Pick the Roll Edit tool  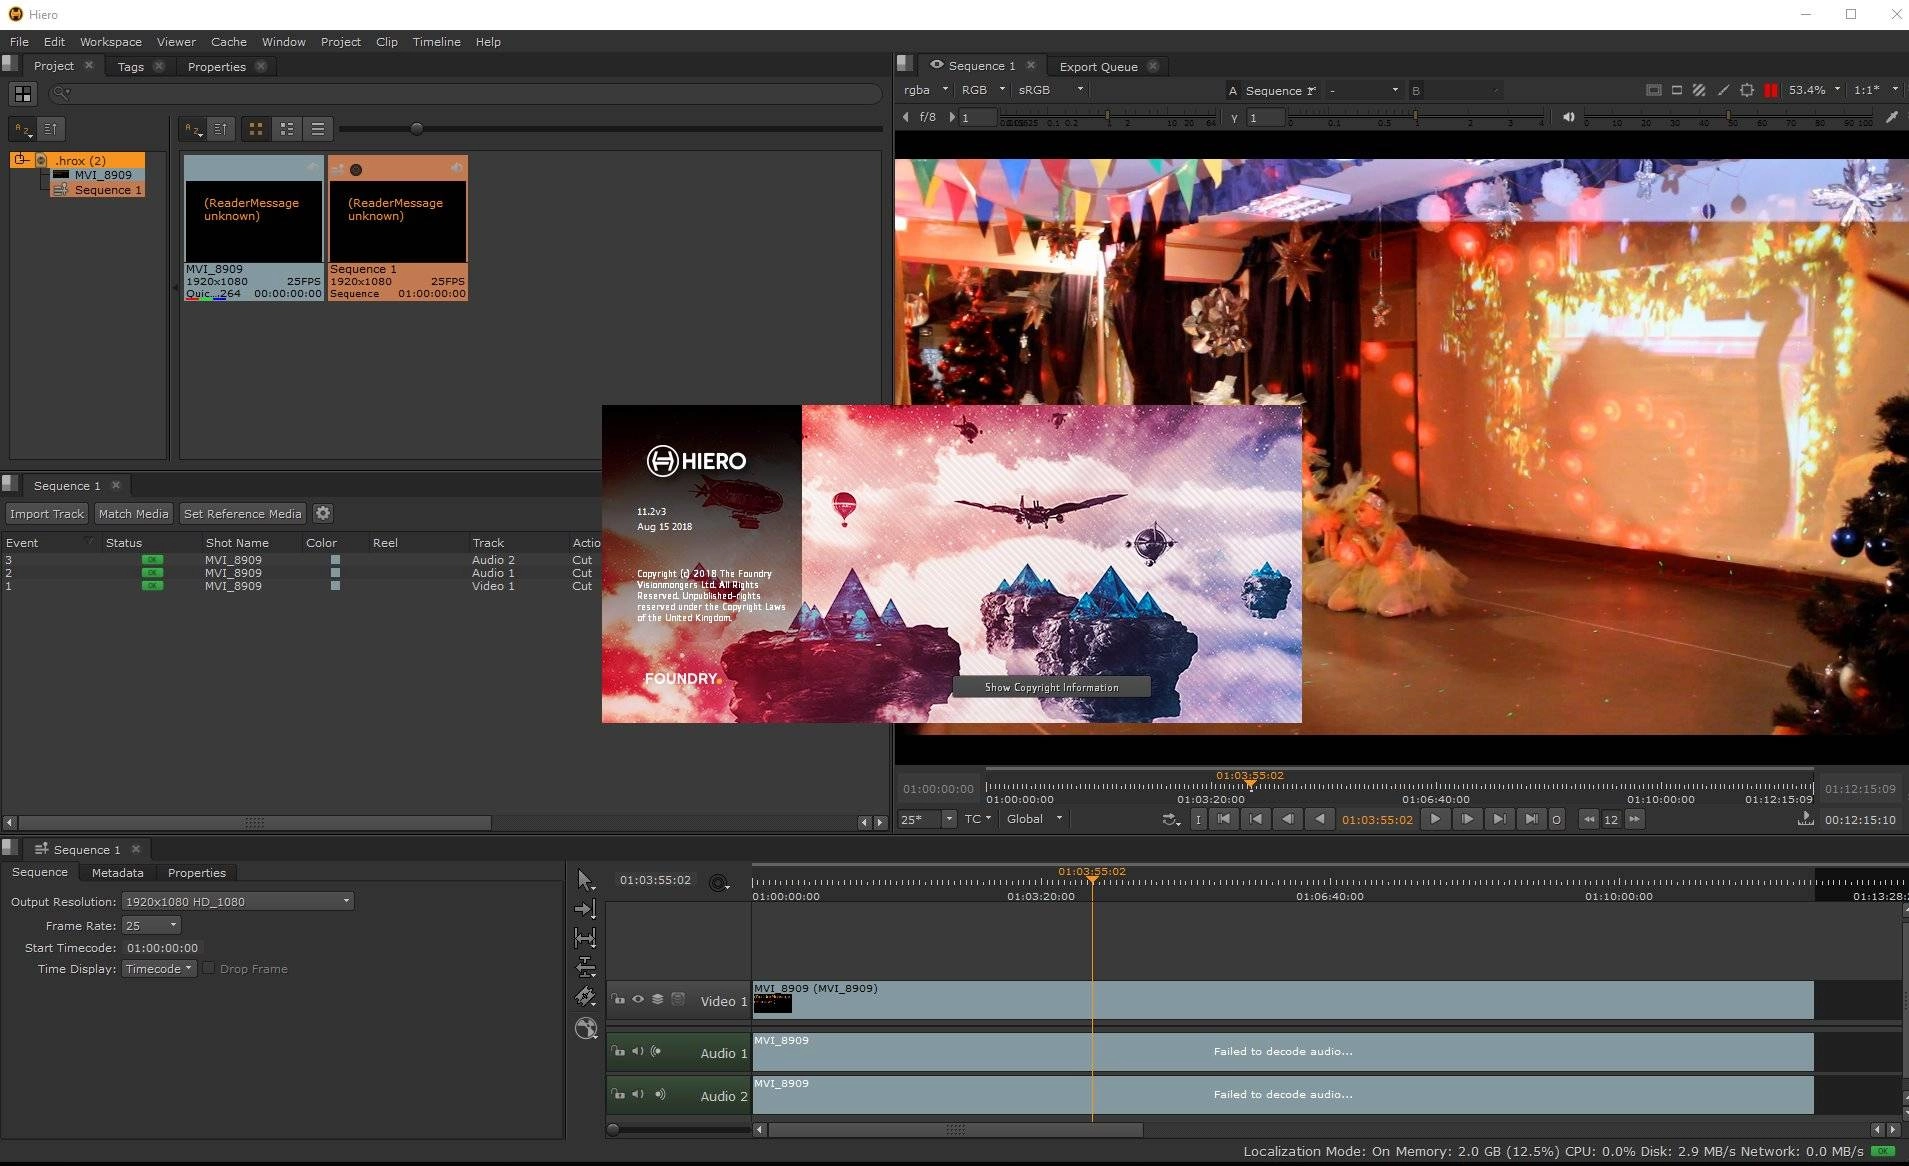click(x=586, y=967)
